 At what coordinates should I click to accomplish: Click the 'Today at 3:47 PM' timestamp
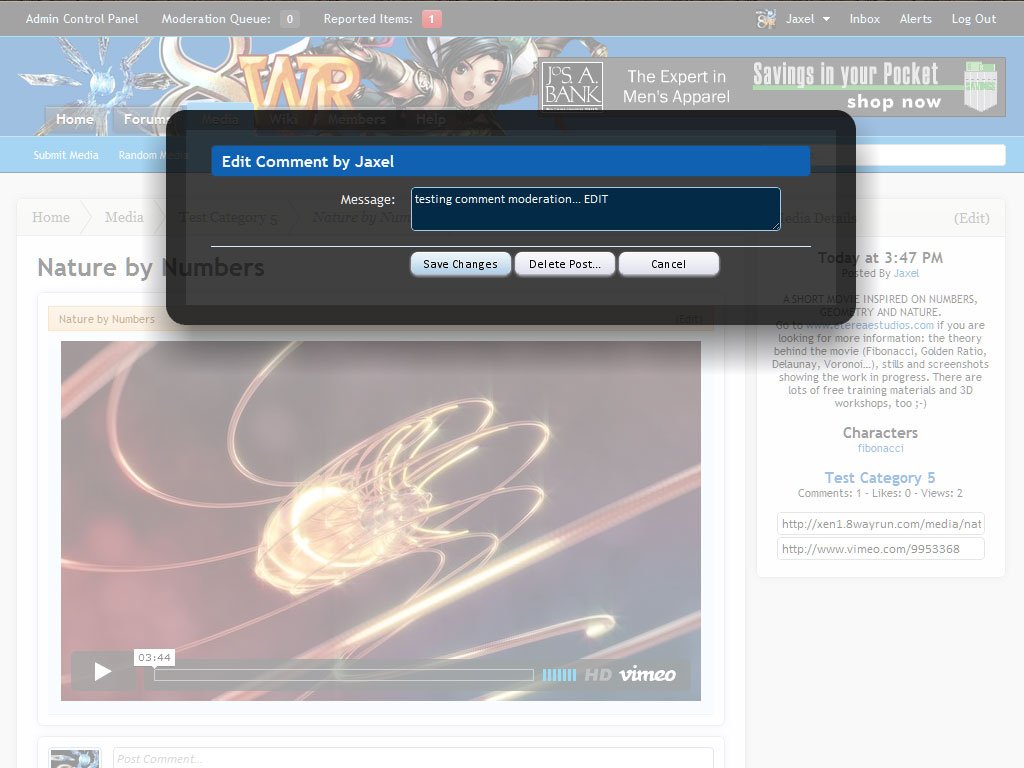click(880, 258)
